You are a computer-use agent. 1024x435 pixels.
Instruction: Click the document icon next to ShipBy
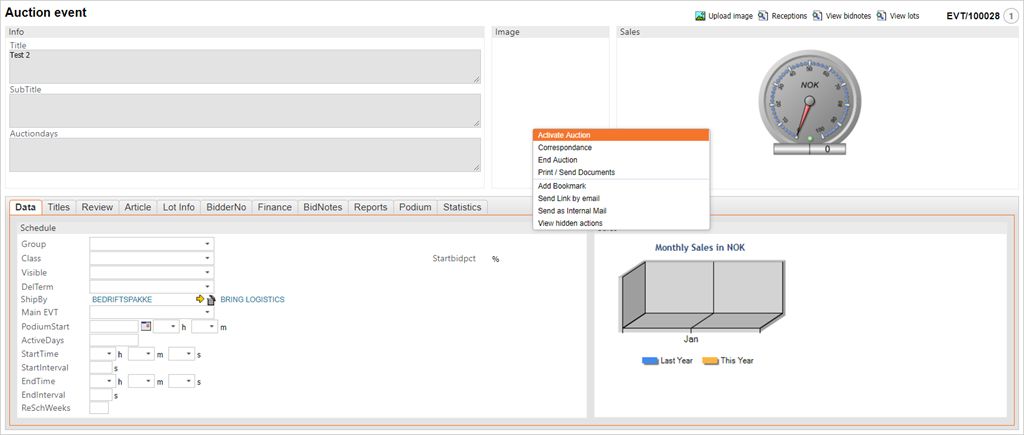coord(211,299)
